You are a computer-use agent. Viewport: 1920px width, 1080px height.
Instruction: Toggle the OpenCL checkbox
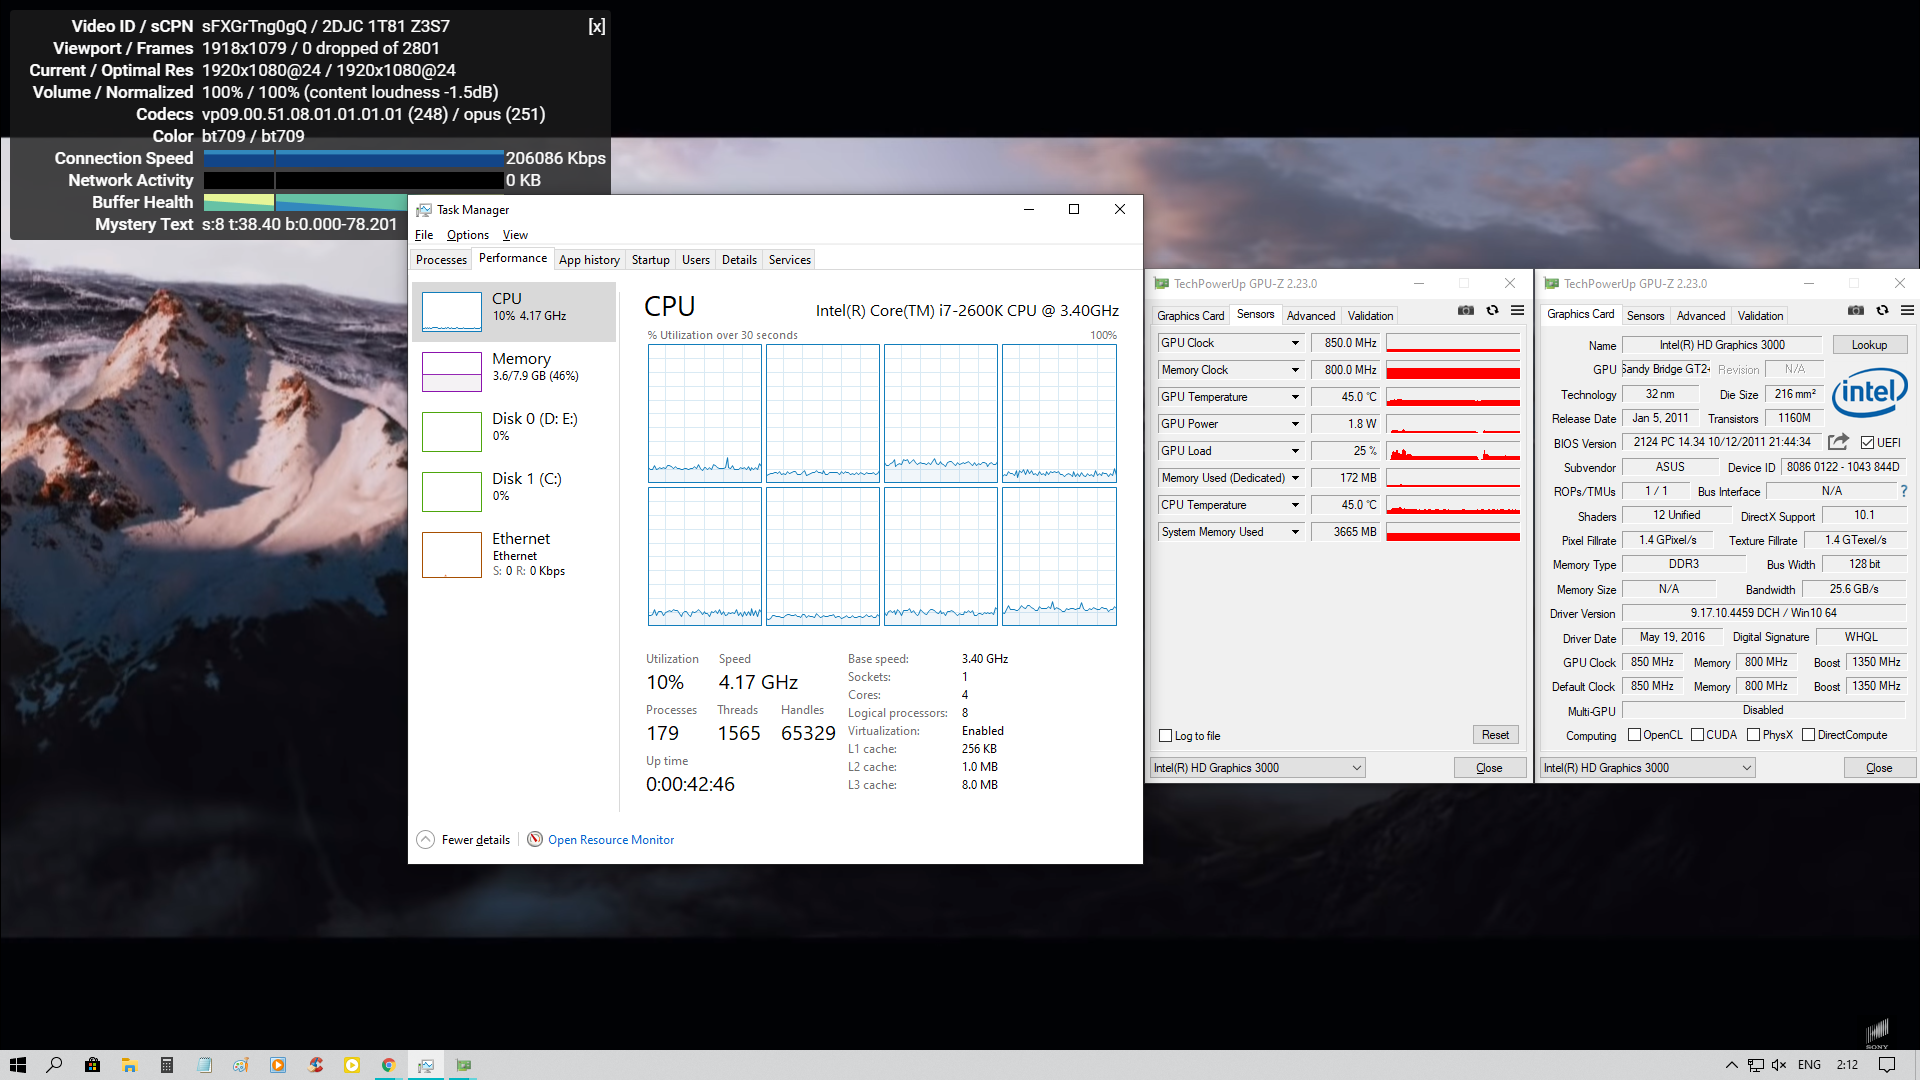1634,735
